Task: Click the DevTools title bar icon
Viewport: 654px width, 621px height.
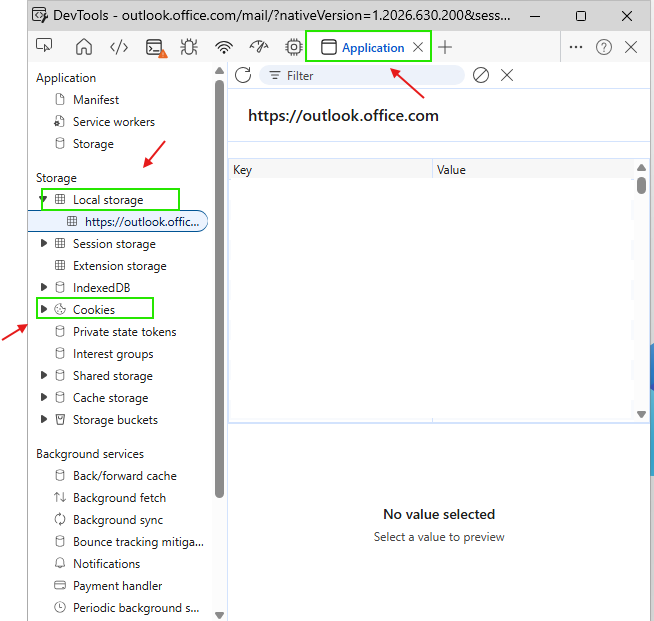Action: (x=40, y=15)
